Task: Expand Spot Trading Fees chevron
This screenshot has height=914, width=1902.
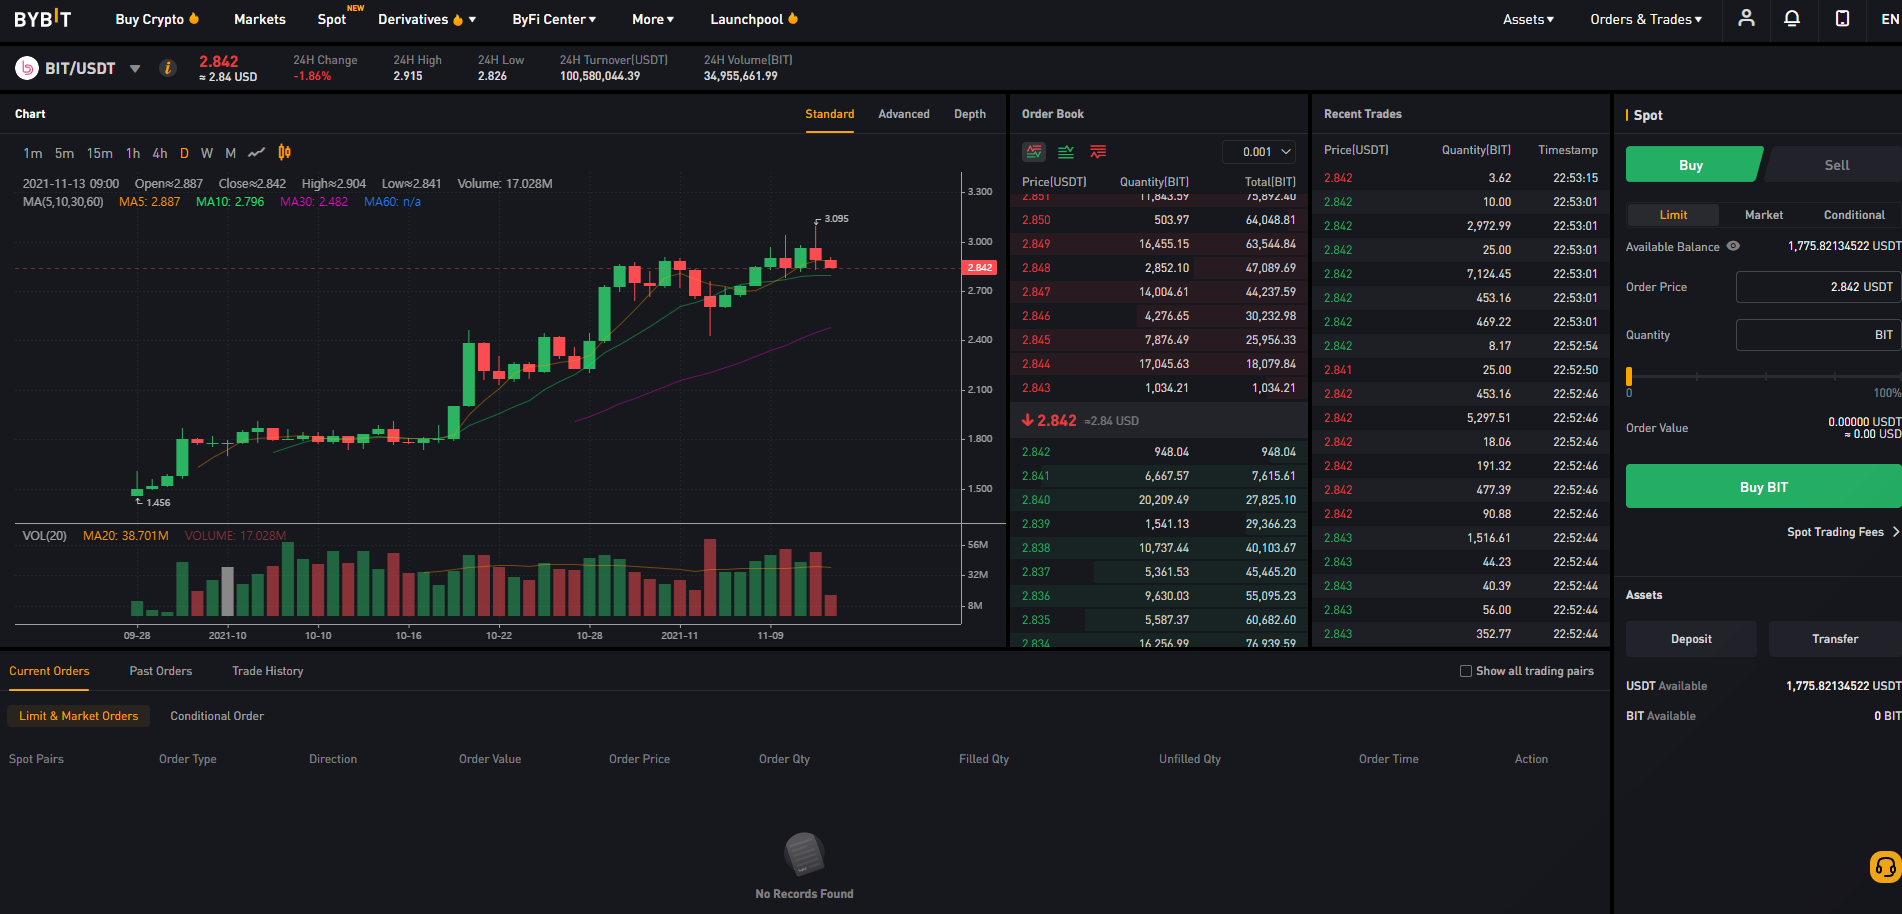Action: coord(1896,532)
